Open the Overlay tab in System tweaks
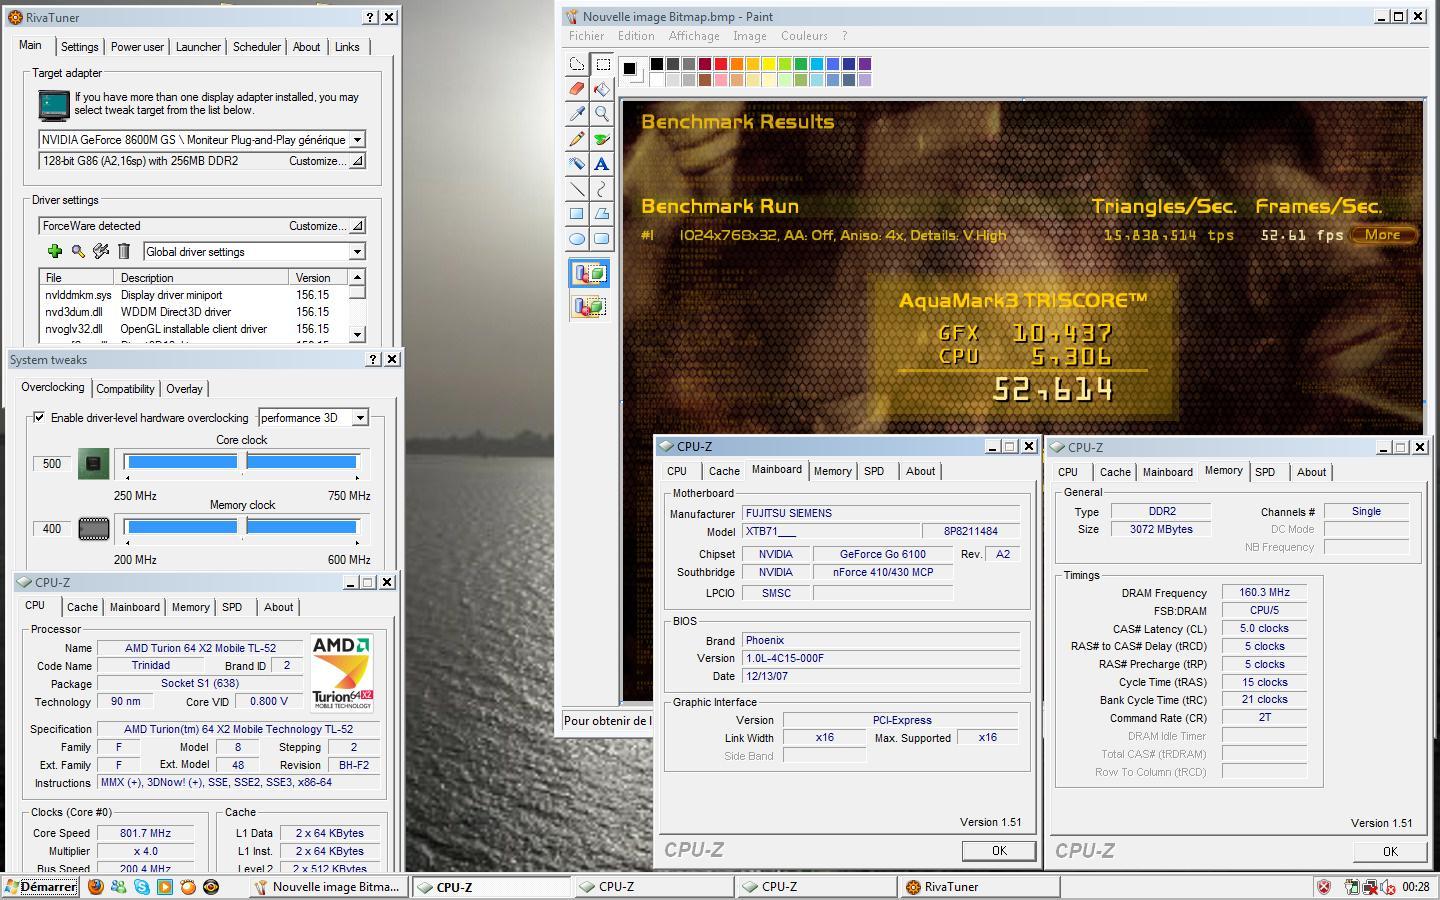This screenshot has height=900, width=1440. [x=184, y=389]
